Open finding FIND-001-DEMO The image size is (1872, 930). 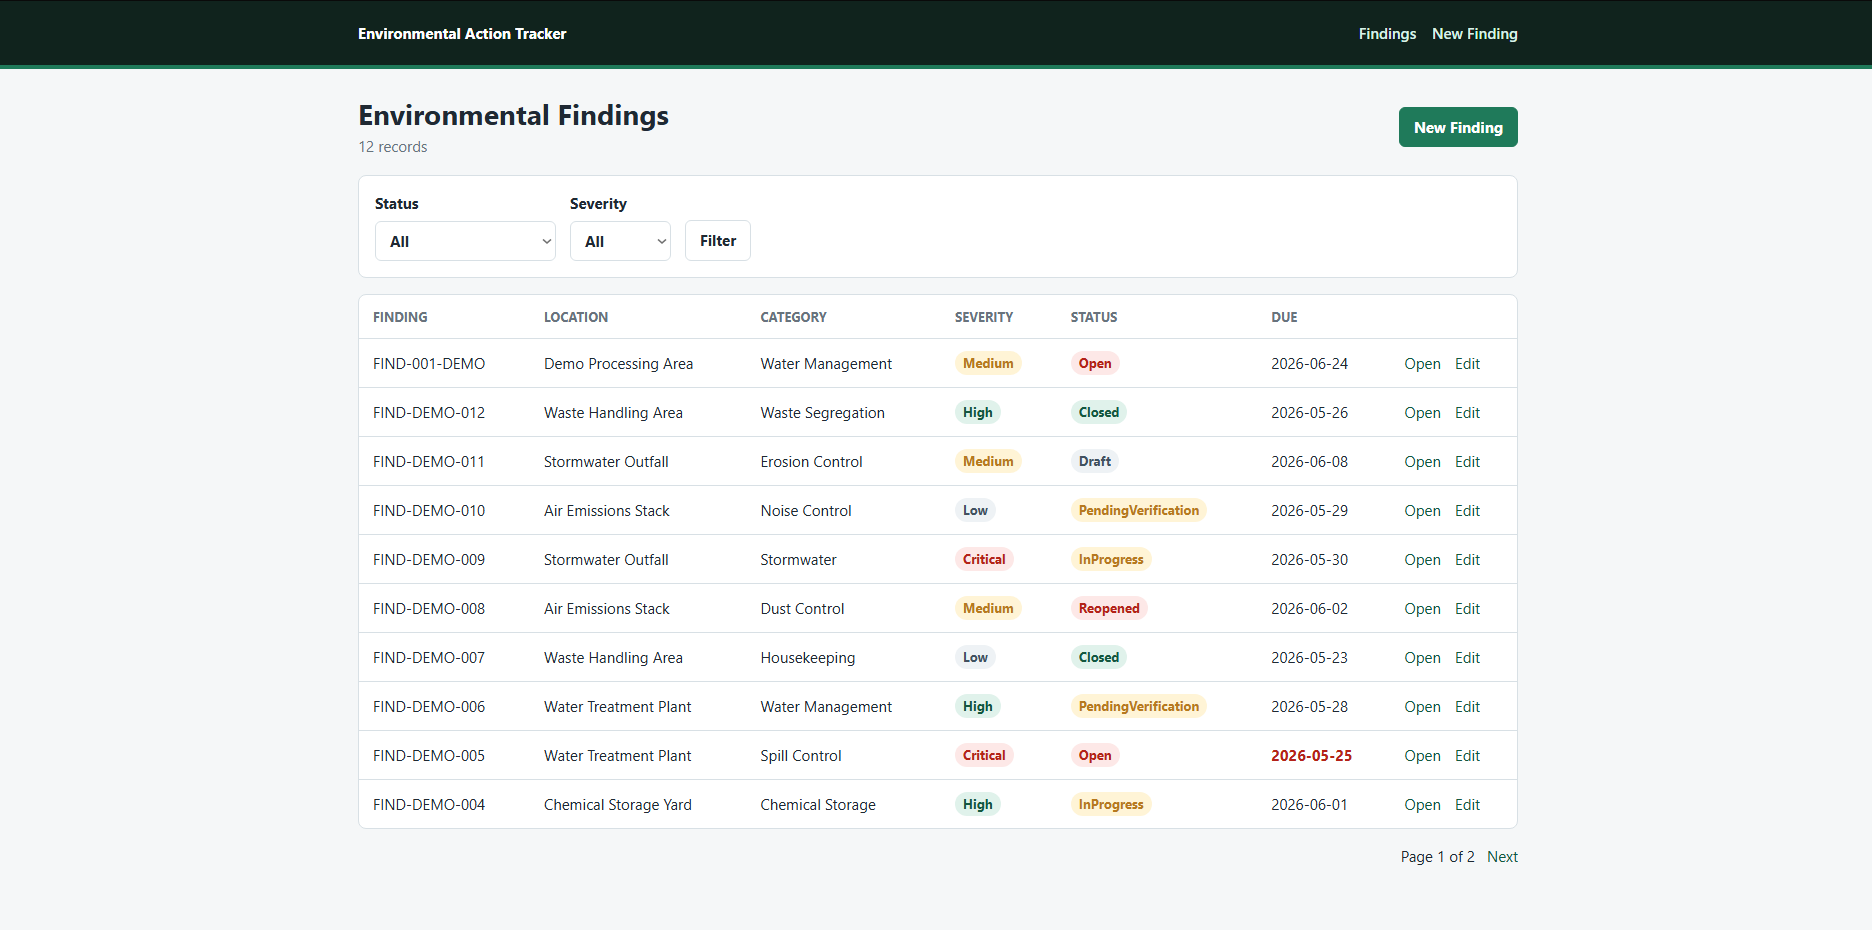coord(1422,364)
